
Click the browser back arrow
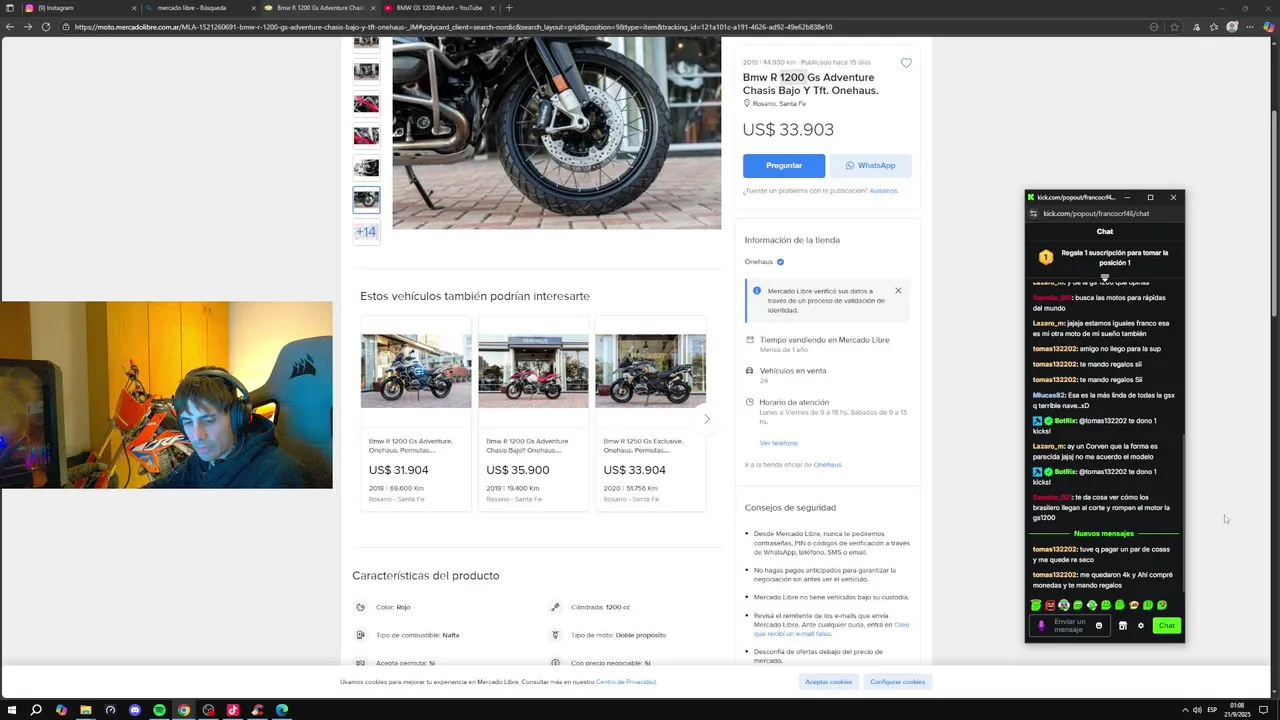[11, 27]
